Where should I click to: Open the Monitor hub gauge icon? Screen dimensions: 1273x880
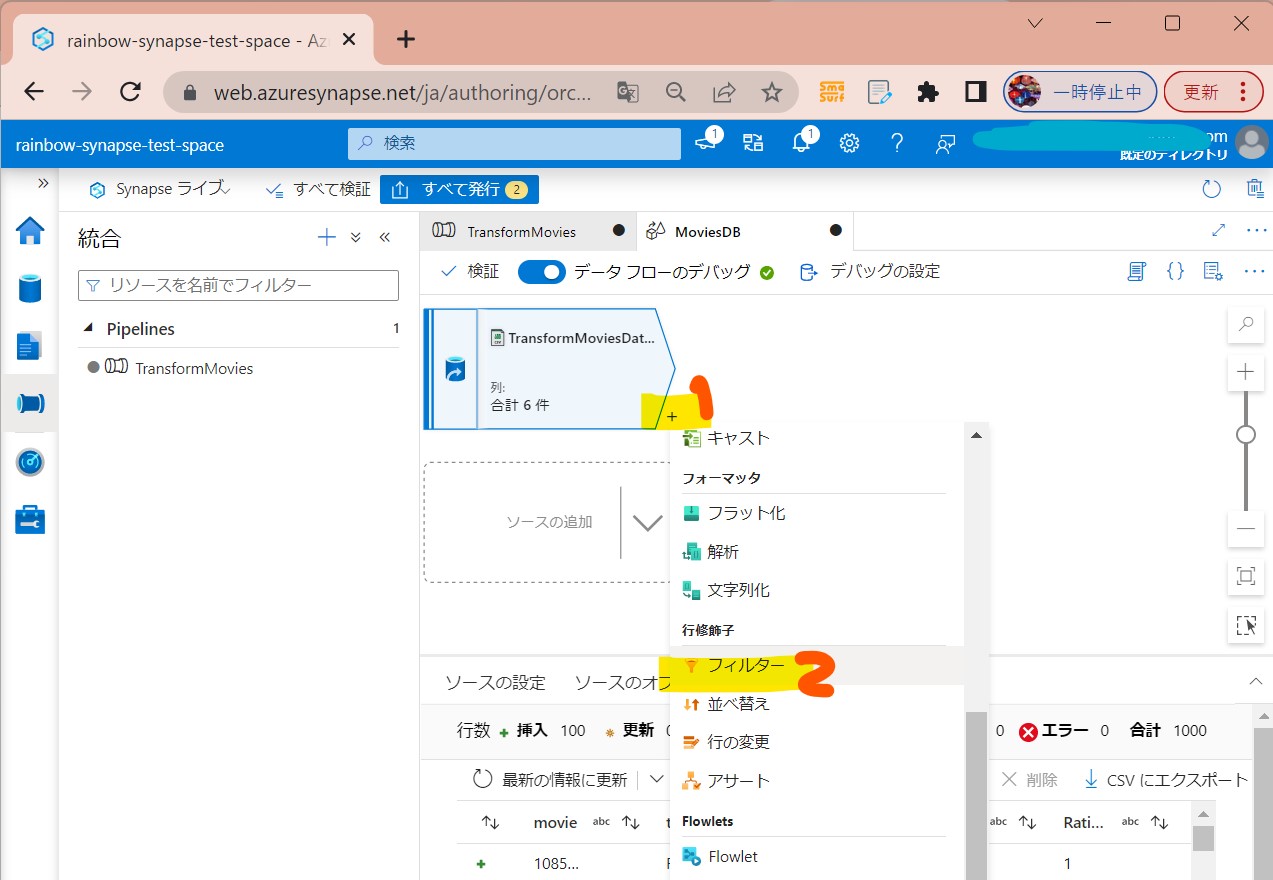30,462
